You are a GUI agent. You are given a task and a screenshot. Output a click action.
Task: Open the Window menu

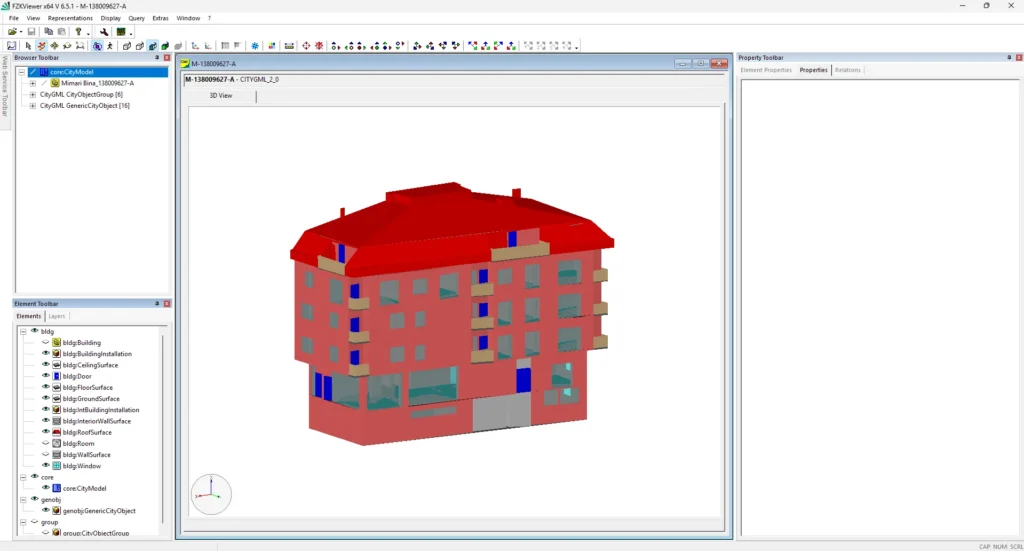pos(188,18)
